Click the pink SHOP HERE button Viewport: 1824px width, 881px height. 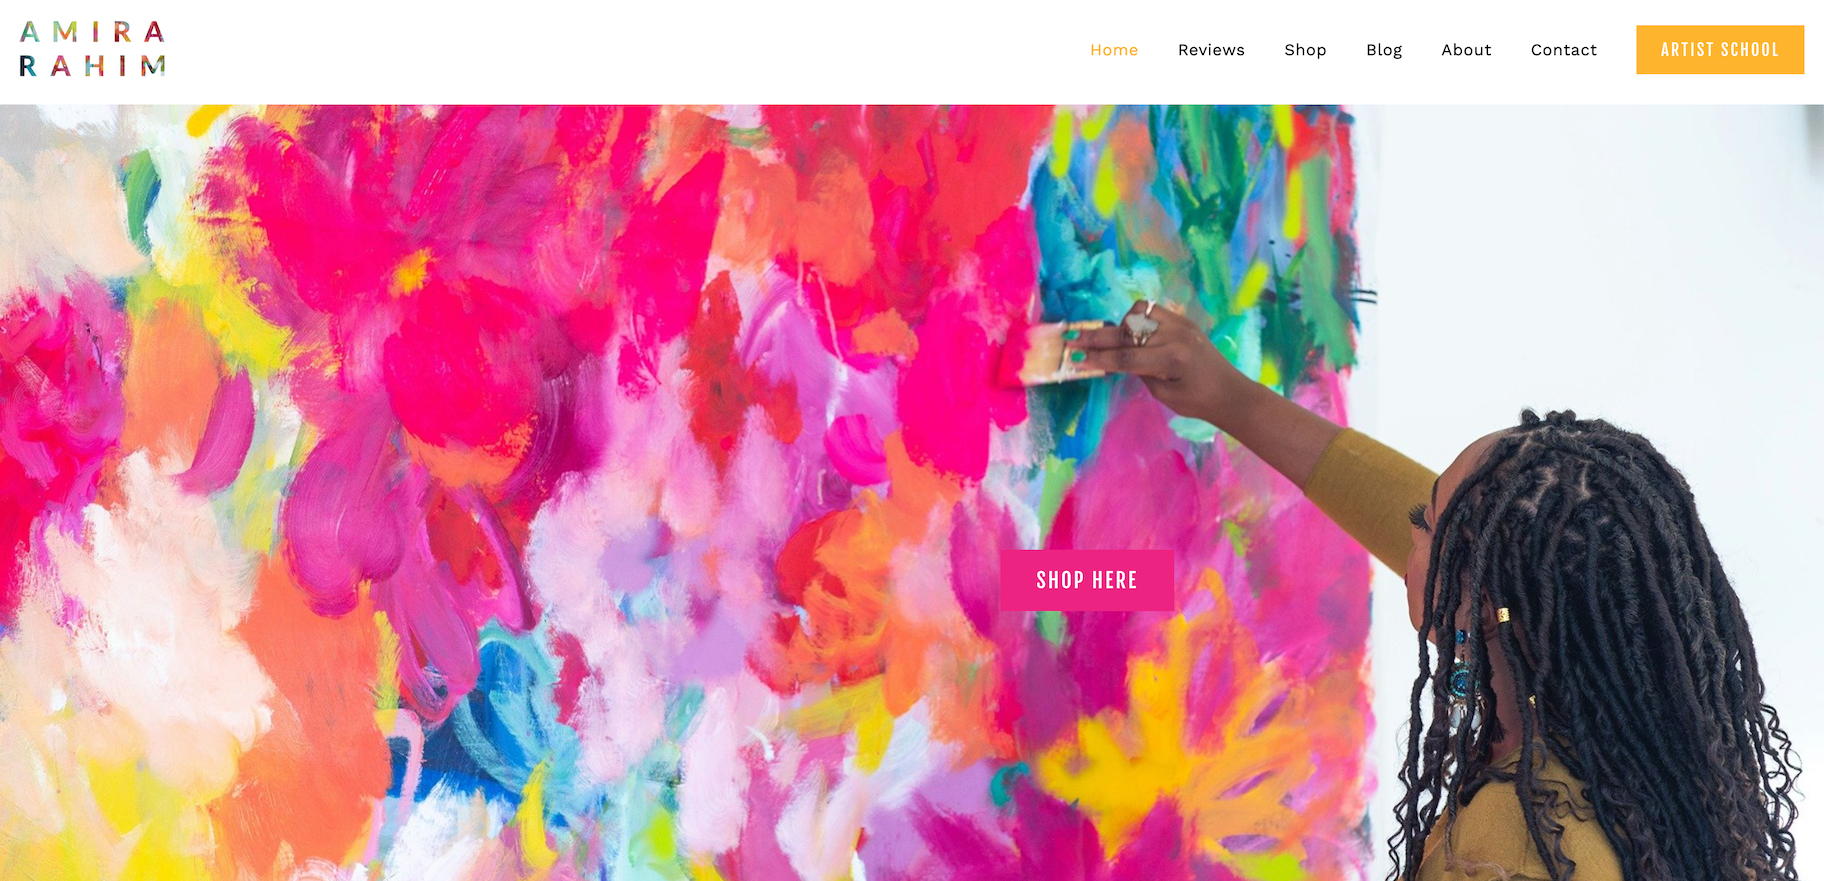pyautogui.click(x=1087, y=580)
